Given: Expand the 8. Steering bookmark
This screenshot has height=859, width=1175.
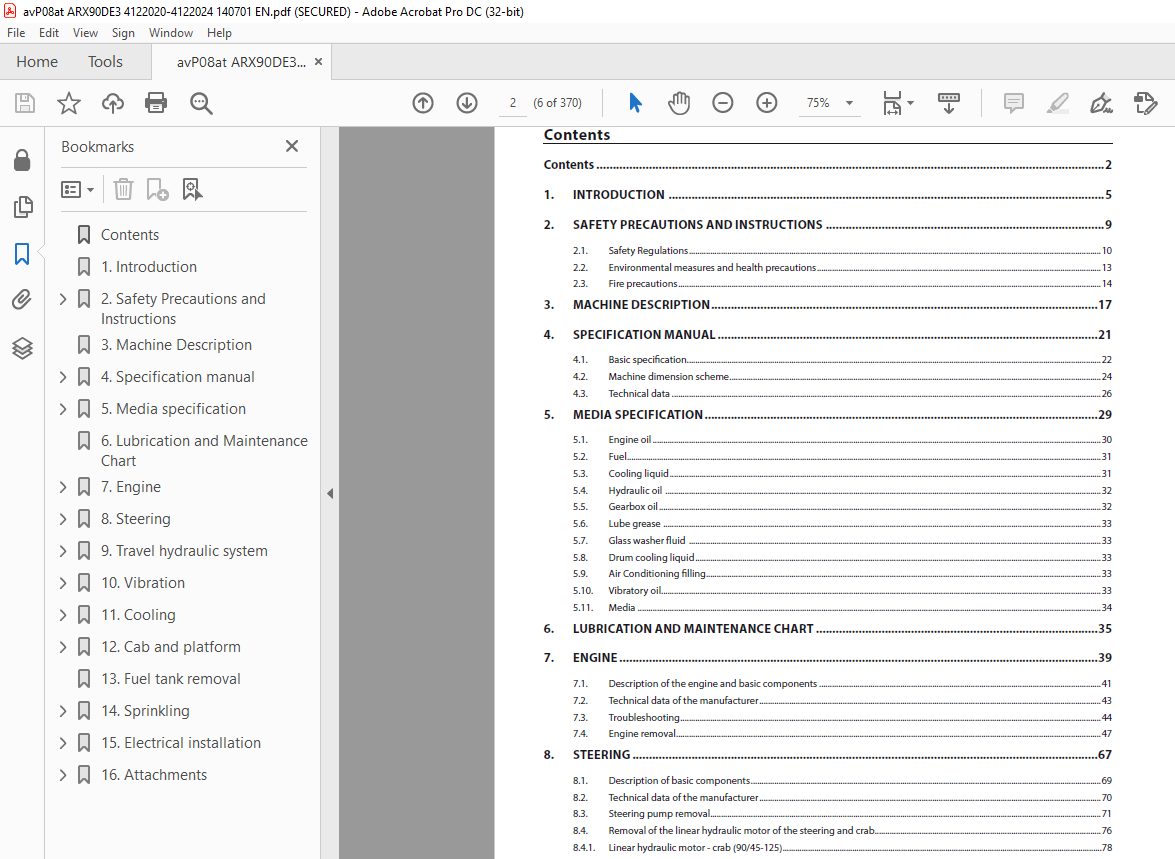Looking at the screenshot, I should (63, 519).
